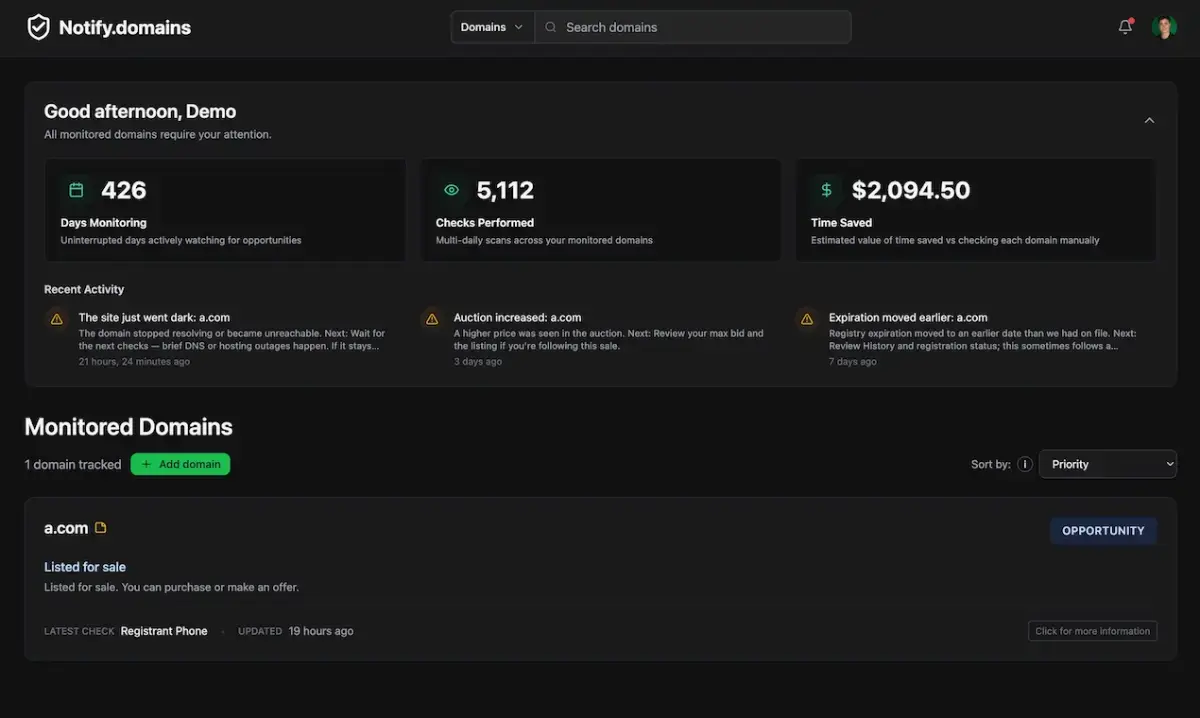
Task: Open 'Expiration moved earlier: a.com' activity
Action: pos(908,317)
